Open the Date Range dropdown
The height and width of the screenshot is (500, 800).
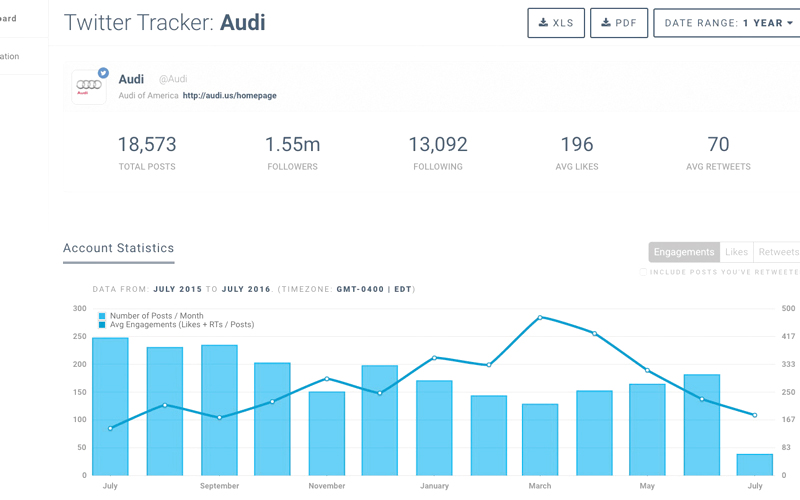727,23
